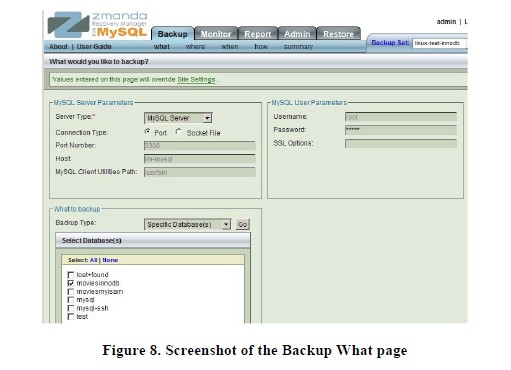The height and width of the screenshot is (370, 511).
Task: Choose the Socket File connection radio
Action: pyautogui.click(x=179, y=132)
